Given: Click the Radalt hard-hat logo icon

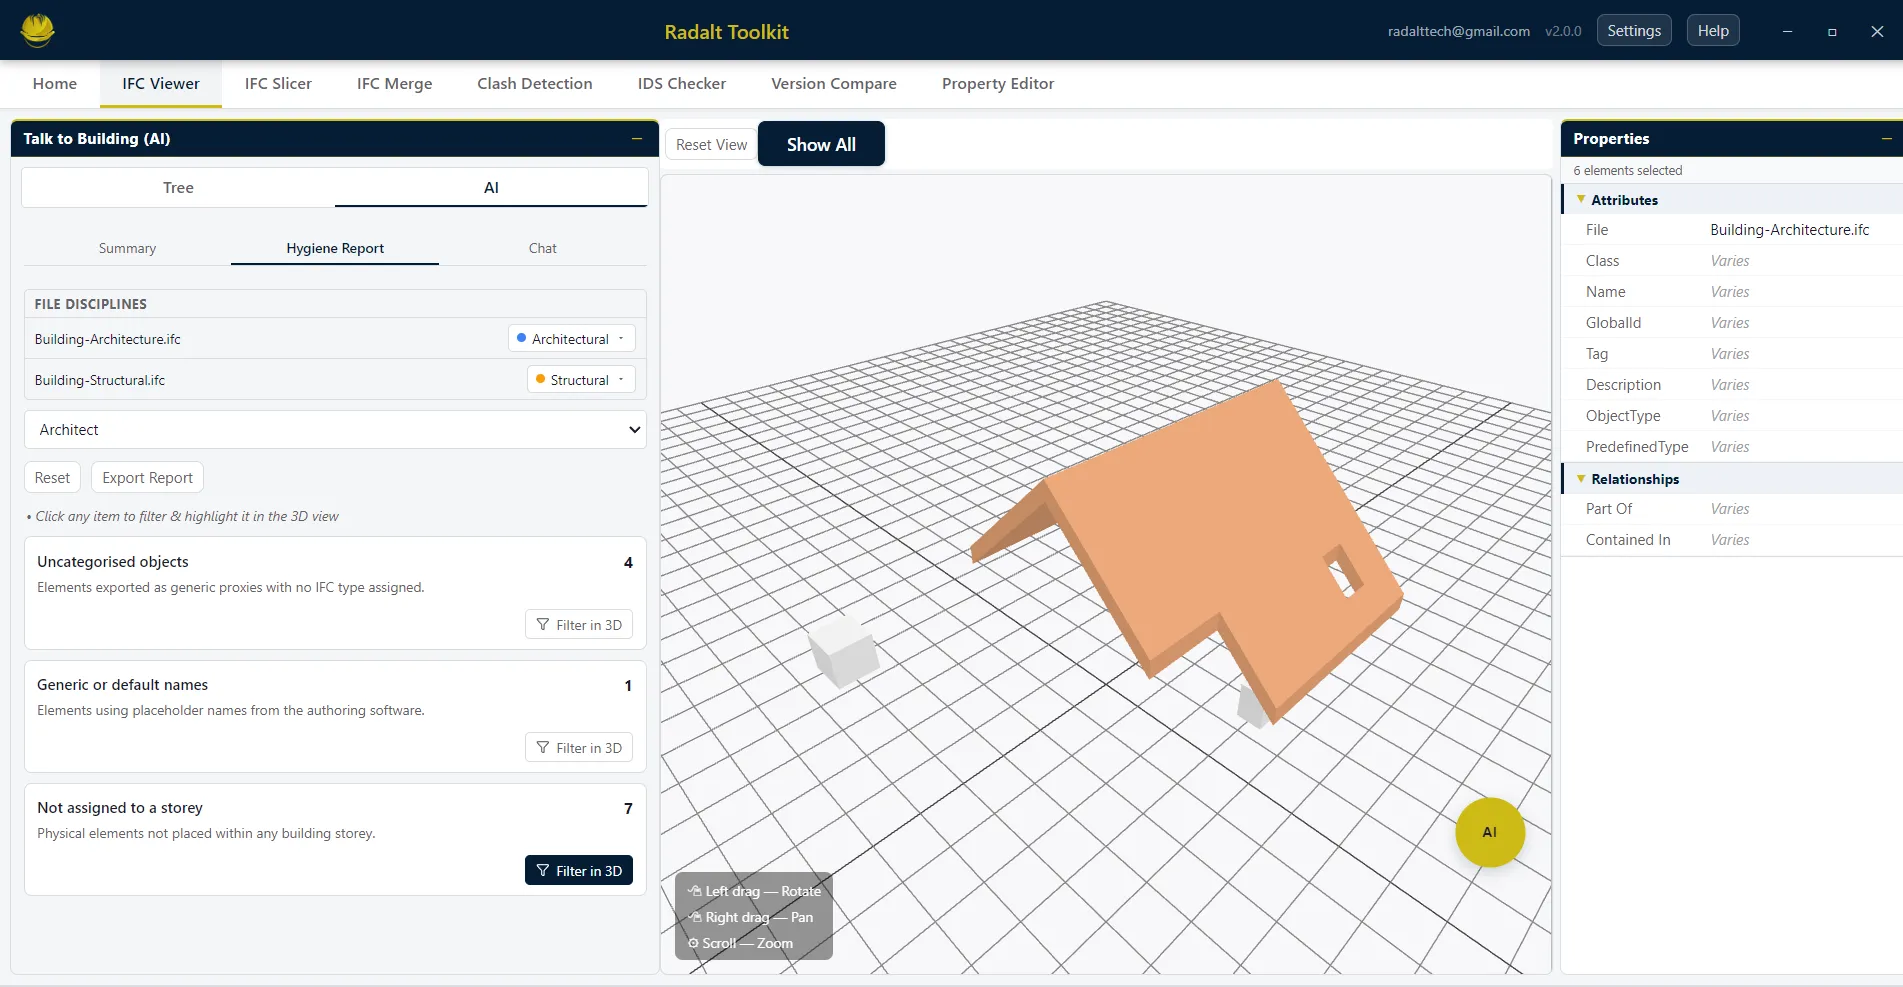Looking at the screenshot, I should [38, 30].
